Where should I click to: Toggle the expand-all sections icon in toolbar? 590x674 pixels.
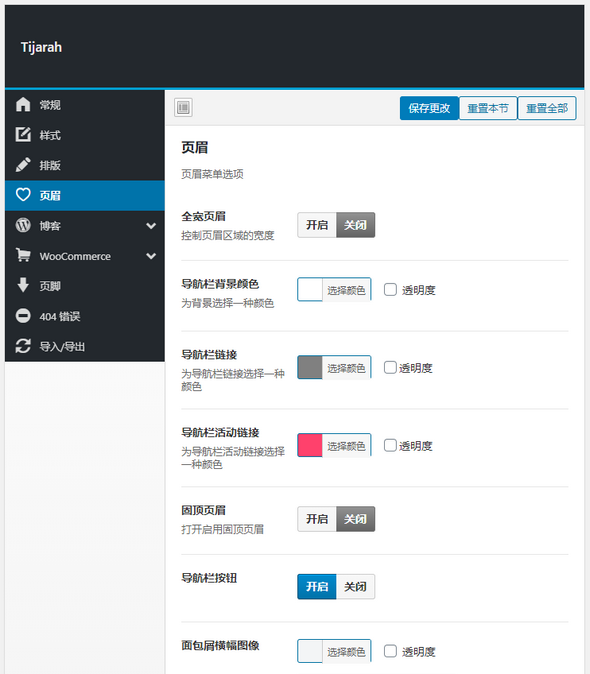183,107
